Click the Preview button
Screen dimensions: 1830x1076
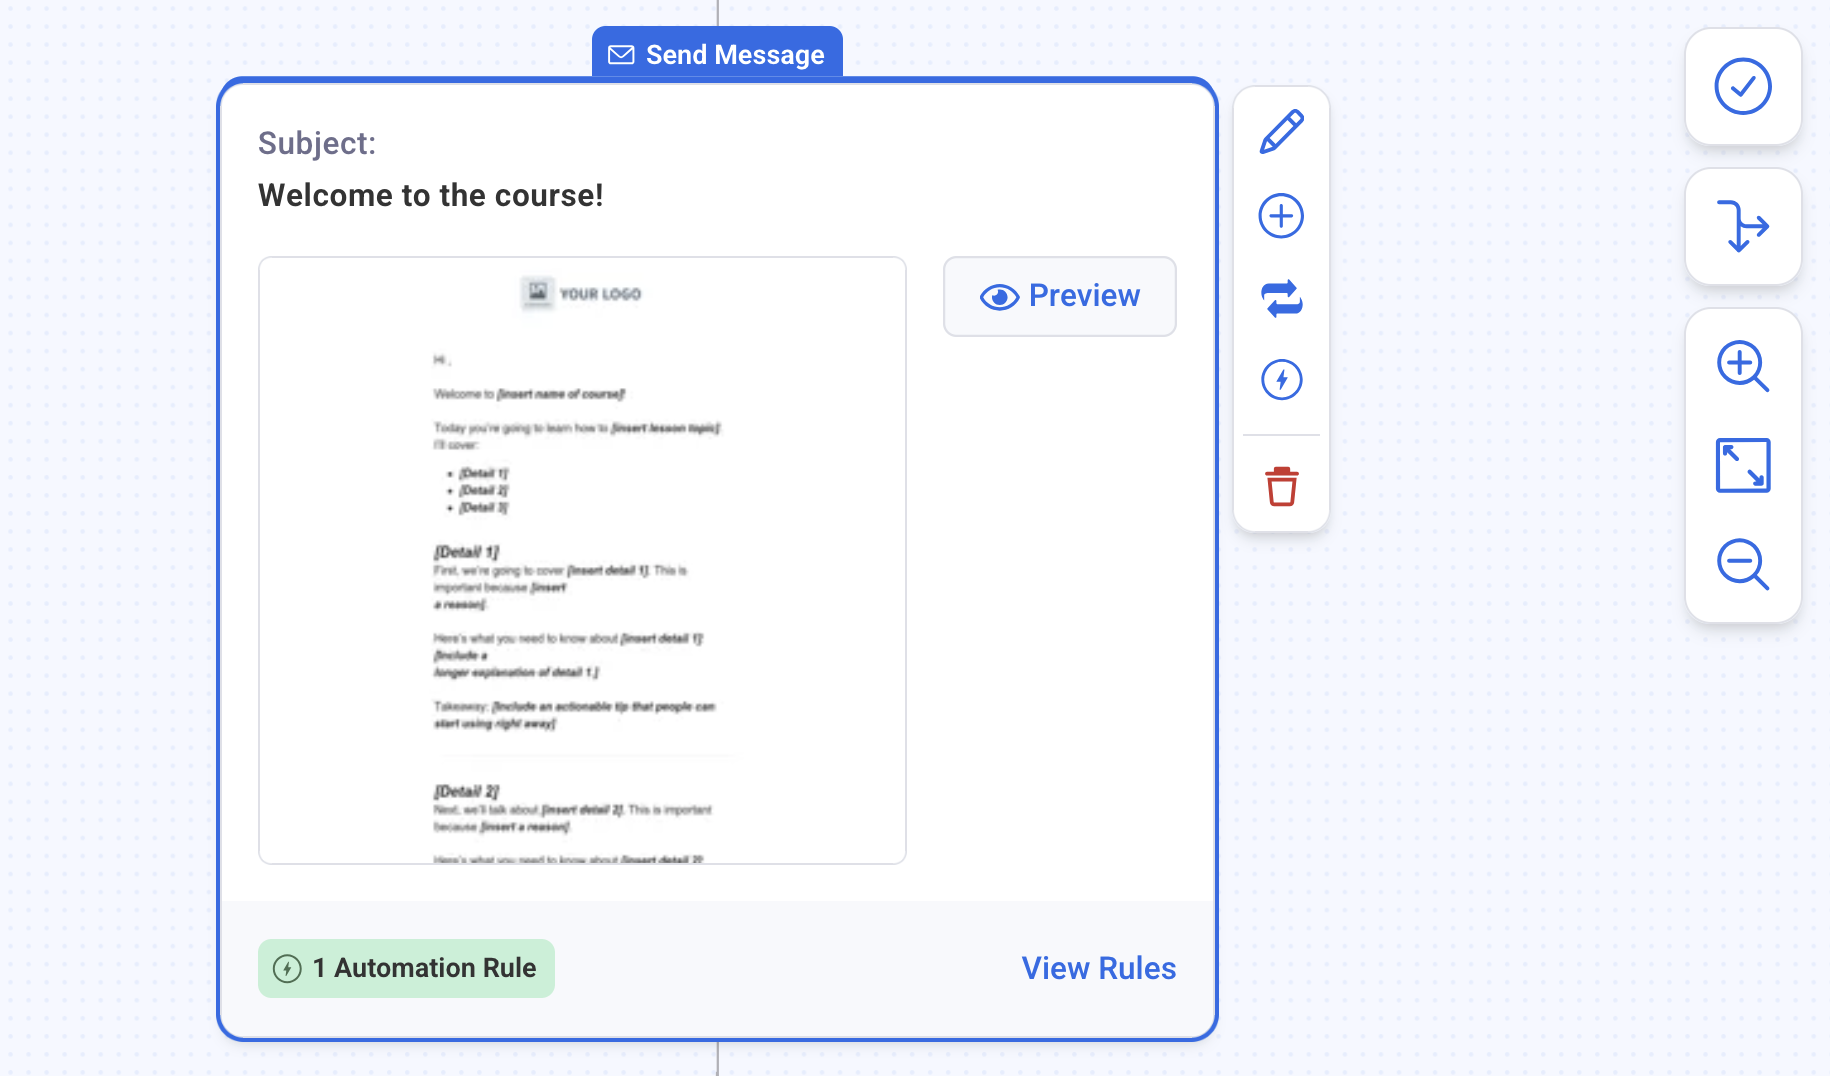tap(1059, 296)
